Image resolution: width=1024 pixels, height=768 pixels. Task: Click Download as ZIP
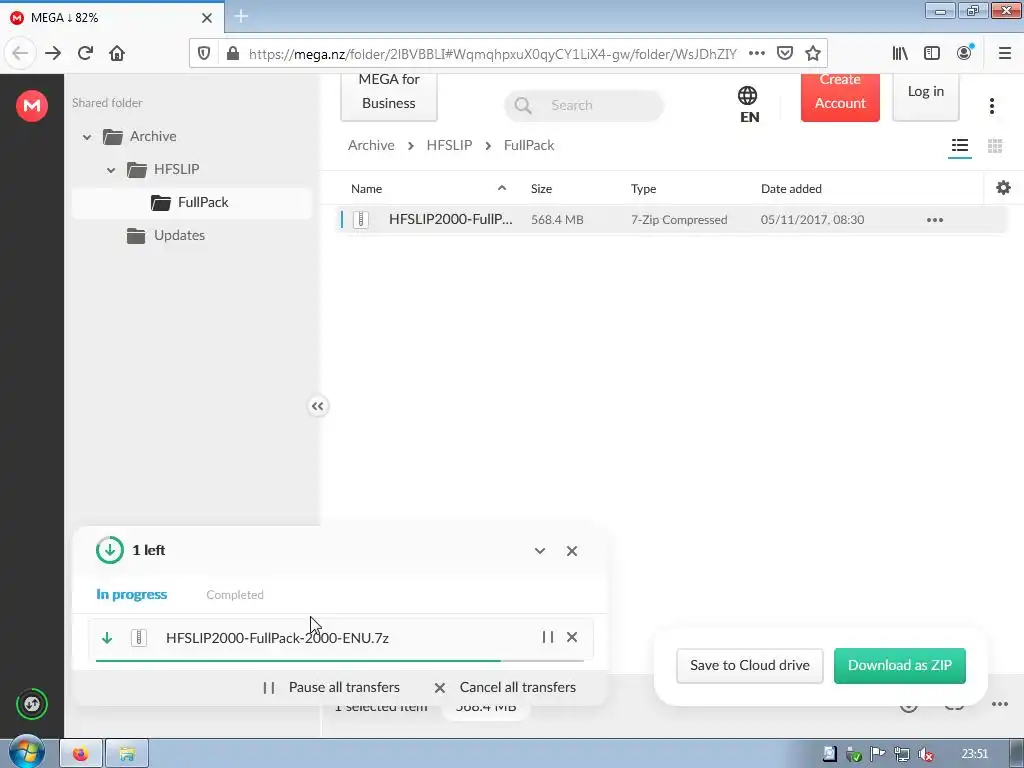tap(899, 665)
